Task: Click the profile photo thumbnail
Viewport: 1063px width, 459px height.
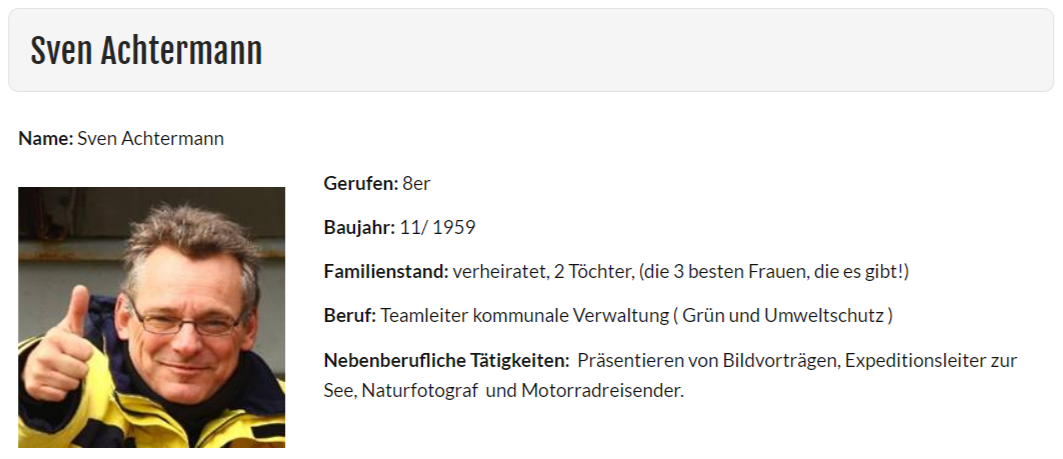Action: click(x=151, y=317)
